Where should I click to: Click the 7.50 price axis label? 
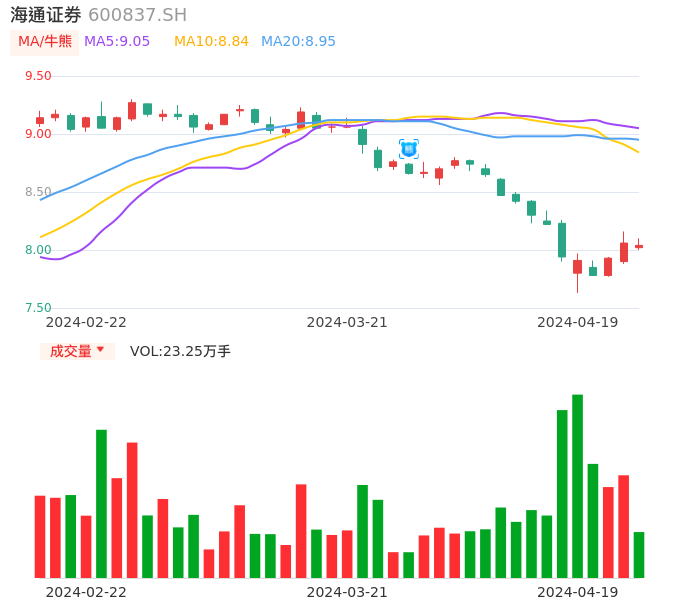[38, 308]
